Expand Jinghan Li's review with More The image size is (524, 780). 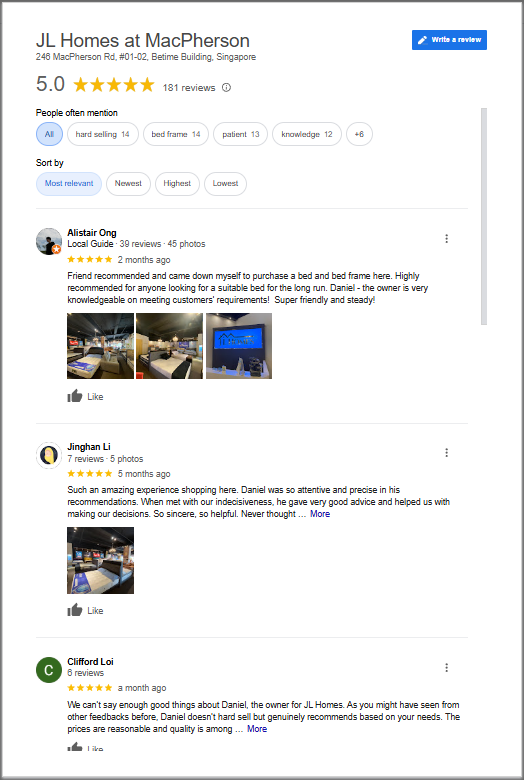point(320,514)
